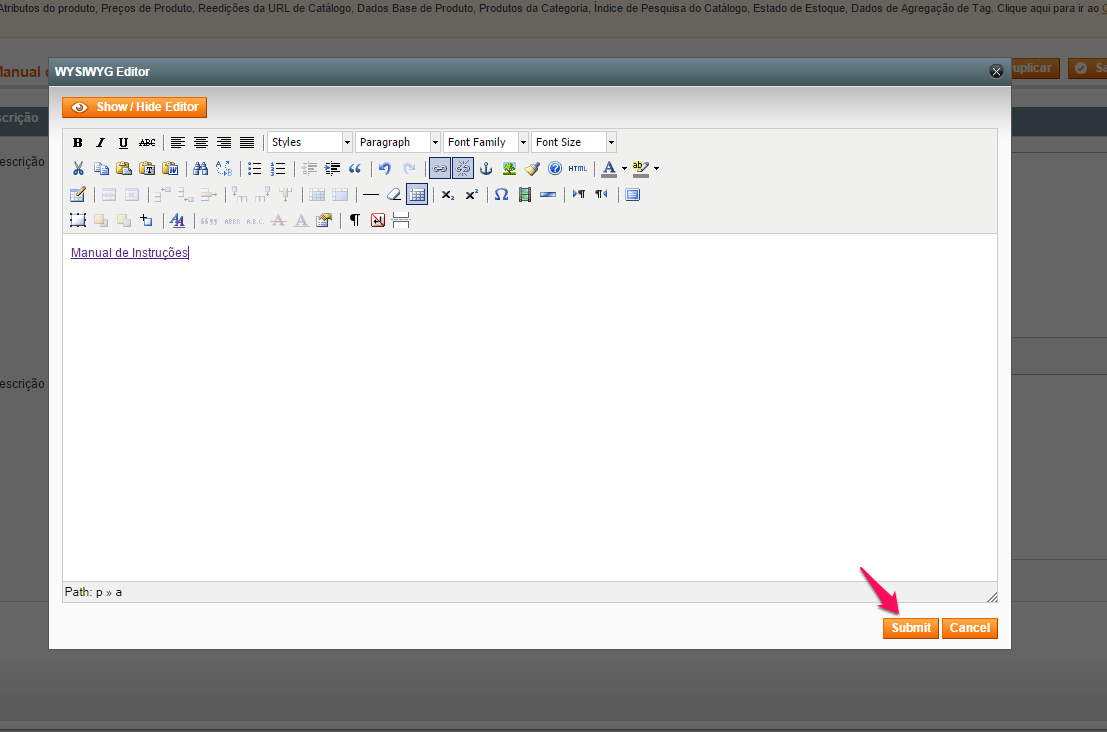Open the Font Size dropdown
The width and height of the screenshot is (1107, 732).
[574, 142]
